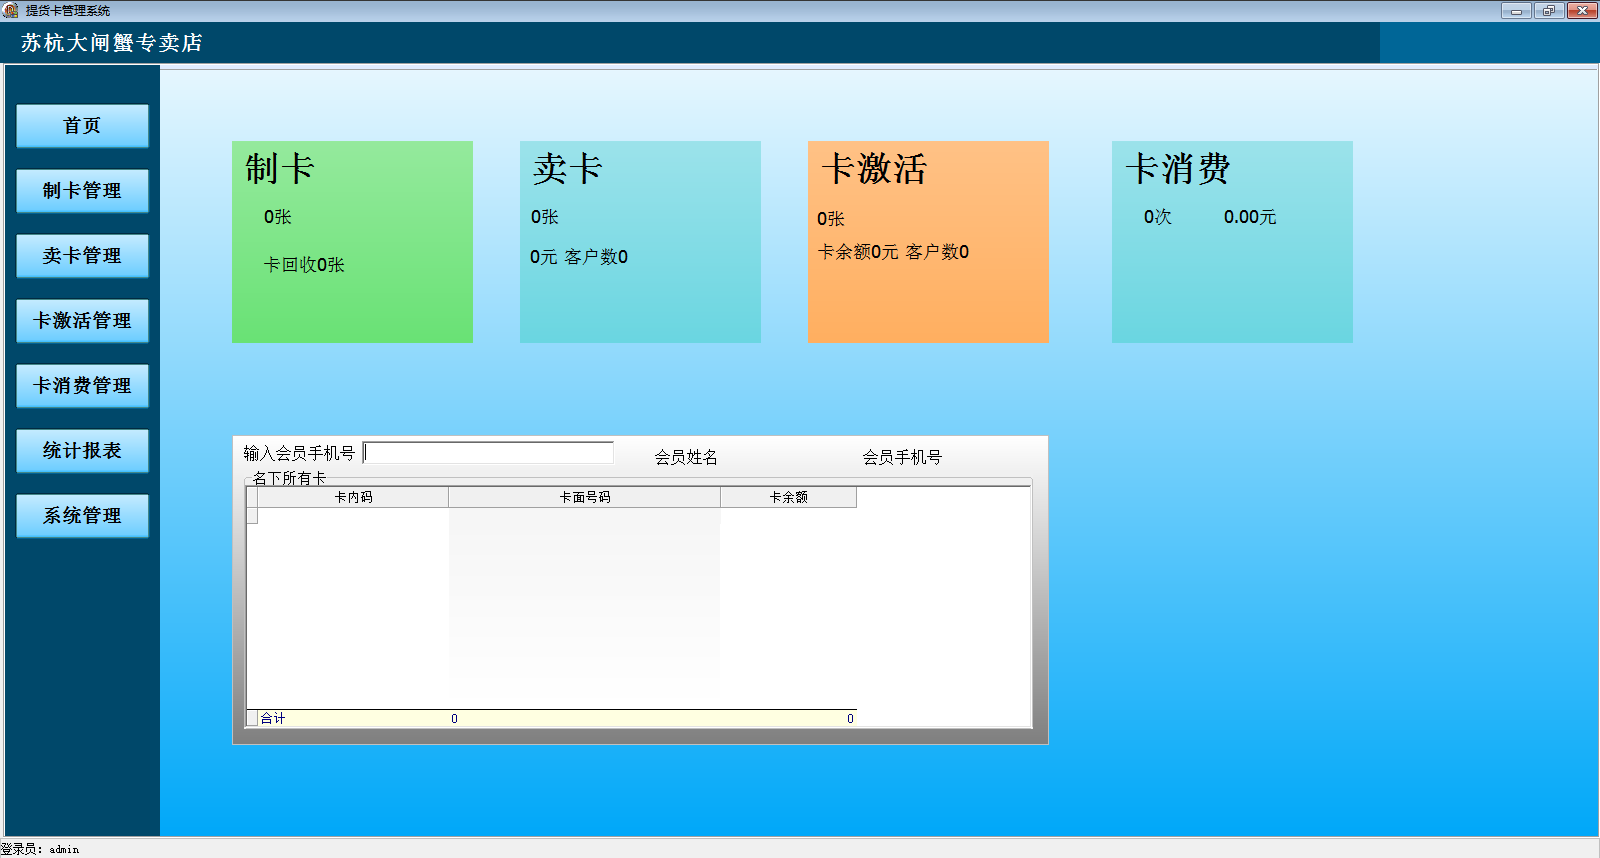Click the green 制卡 summary tile
The height and width of the screenshot is (858, 1600).
352,242
